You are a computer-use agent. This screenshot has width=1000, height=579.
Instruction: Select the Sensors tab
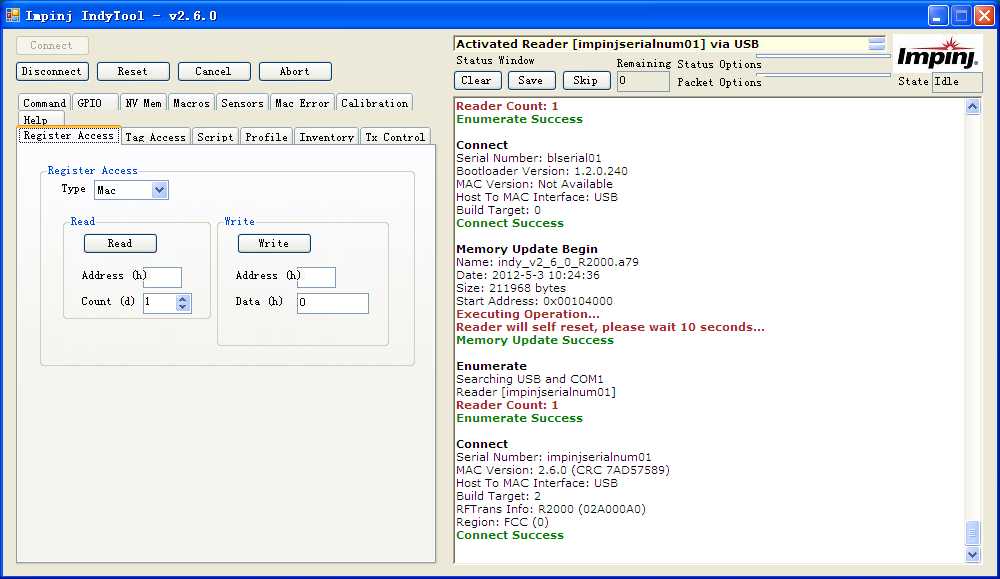[242, 103]
